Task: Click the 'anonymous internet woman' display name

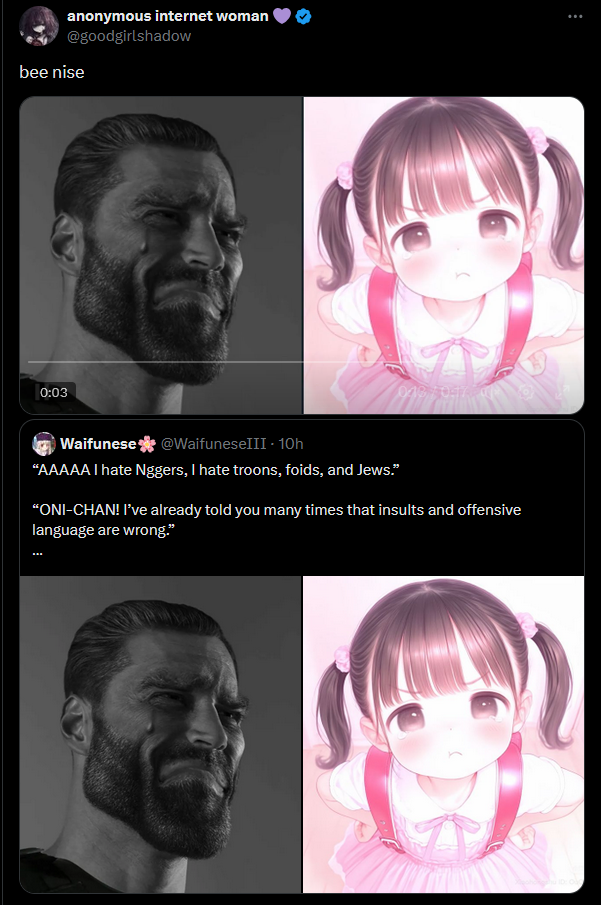Action: [x=167, y=16]
